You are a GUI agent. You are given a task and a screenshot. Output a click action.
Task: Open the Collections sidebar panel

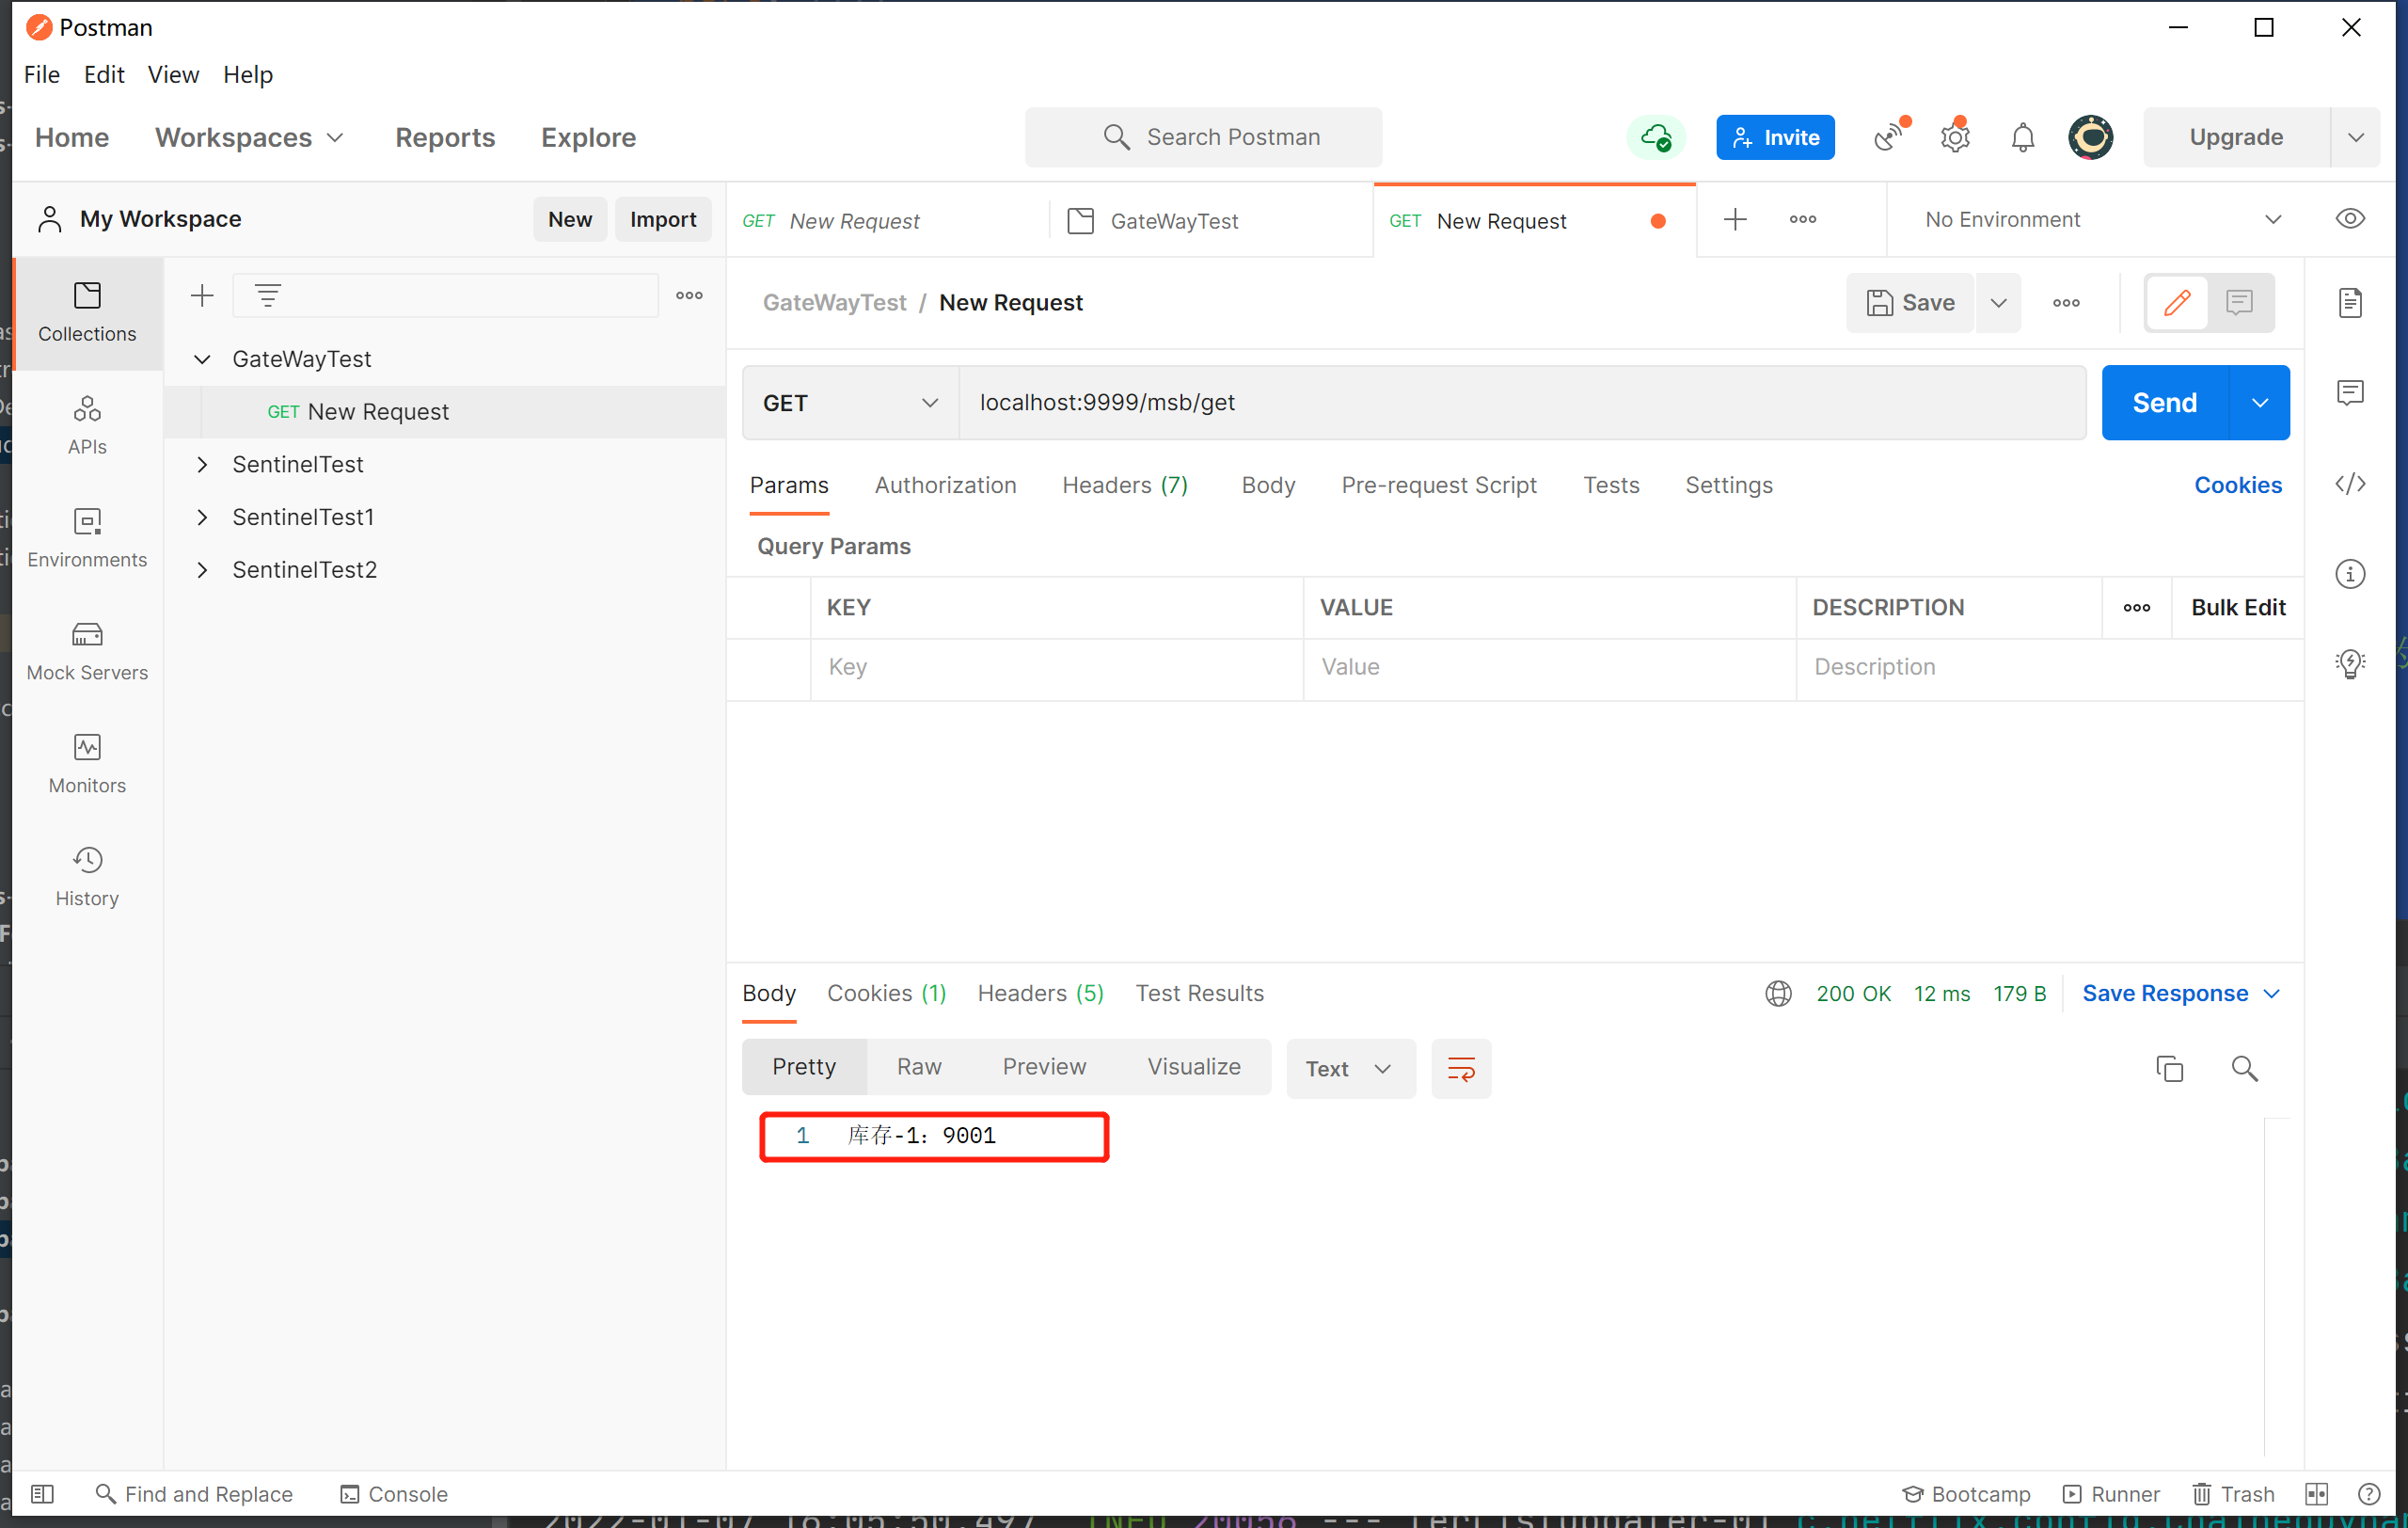click(87, 313)
